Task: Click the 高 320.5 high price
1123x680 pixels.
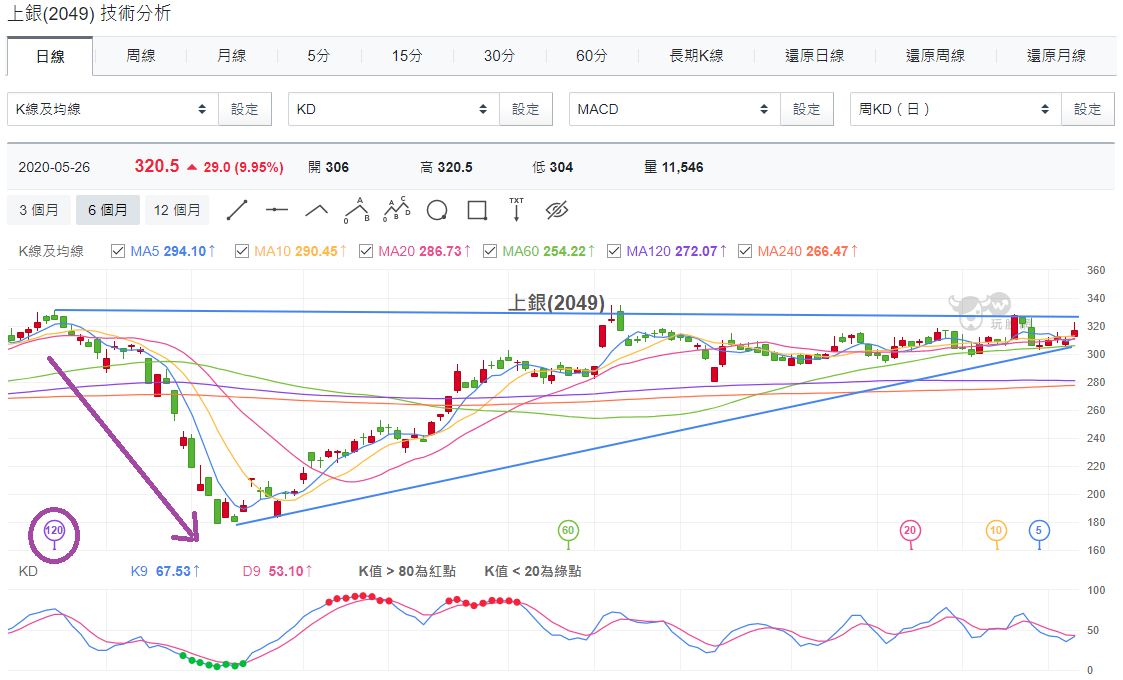Action: (x=446, y=167)
